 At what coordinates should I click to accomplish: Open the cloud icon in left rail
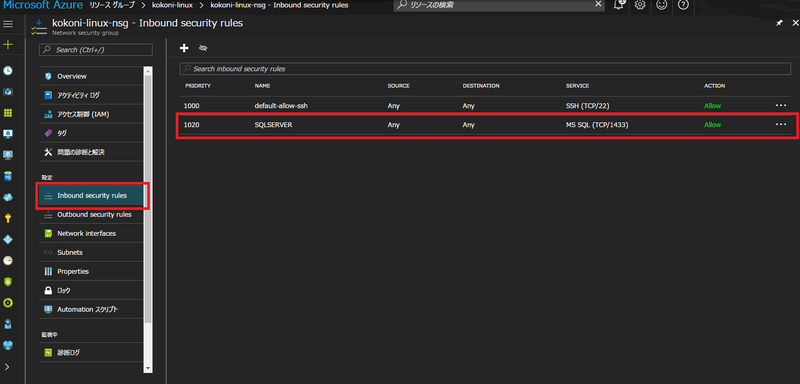click(x=8, y=197)
